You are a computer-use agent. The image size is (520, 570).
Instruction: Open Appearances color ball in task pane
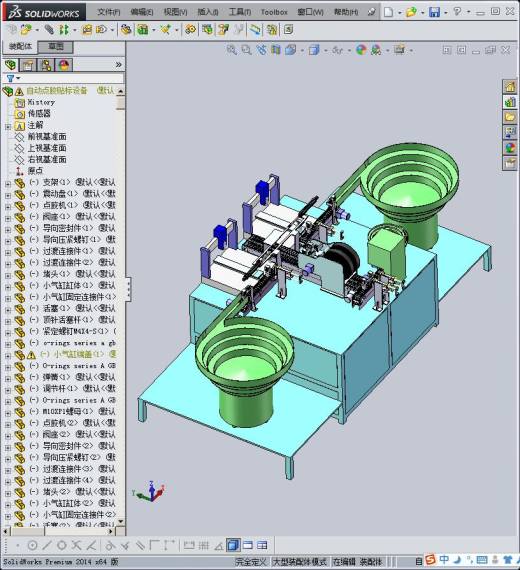[510, 148]
